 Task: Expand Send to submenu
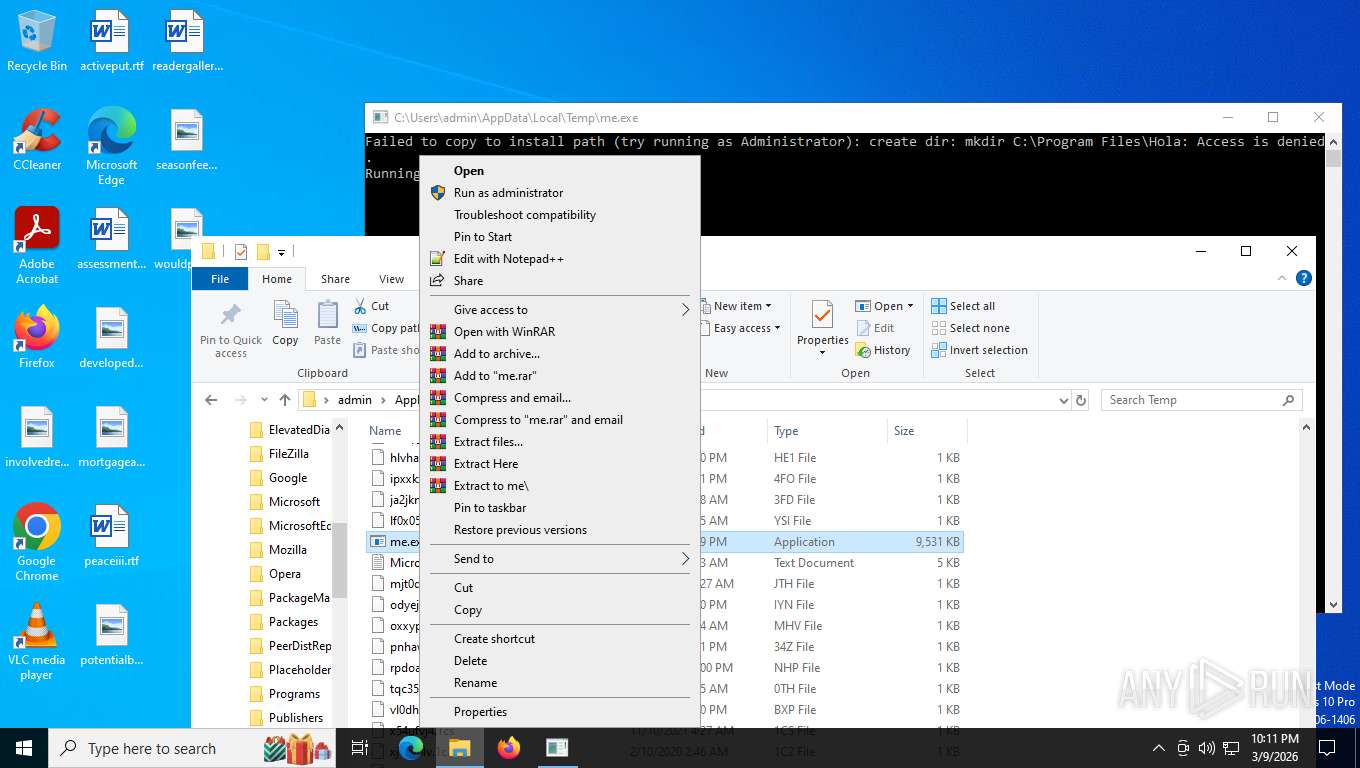pyautogui.click(x=559, y=559)
